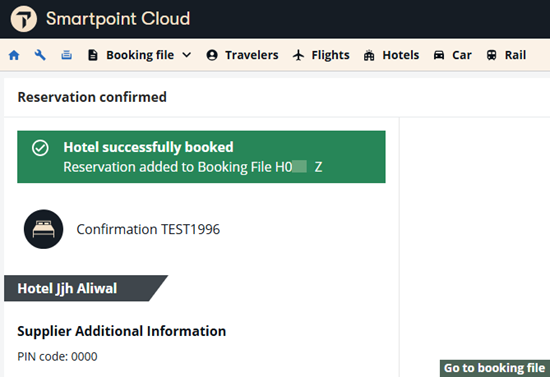Click the Hotels building icon

pos(369,55)
